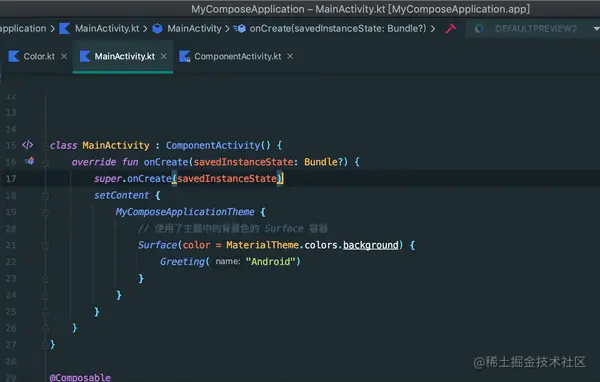The height and width of the screenshot is (382, 600).
Task: Click the setContent call on line 18
Action: (x=121, y=195)
